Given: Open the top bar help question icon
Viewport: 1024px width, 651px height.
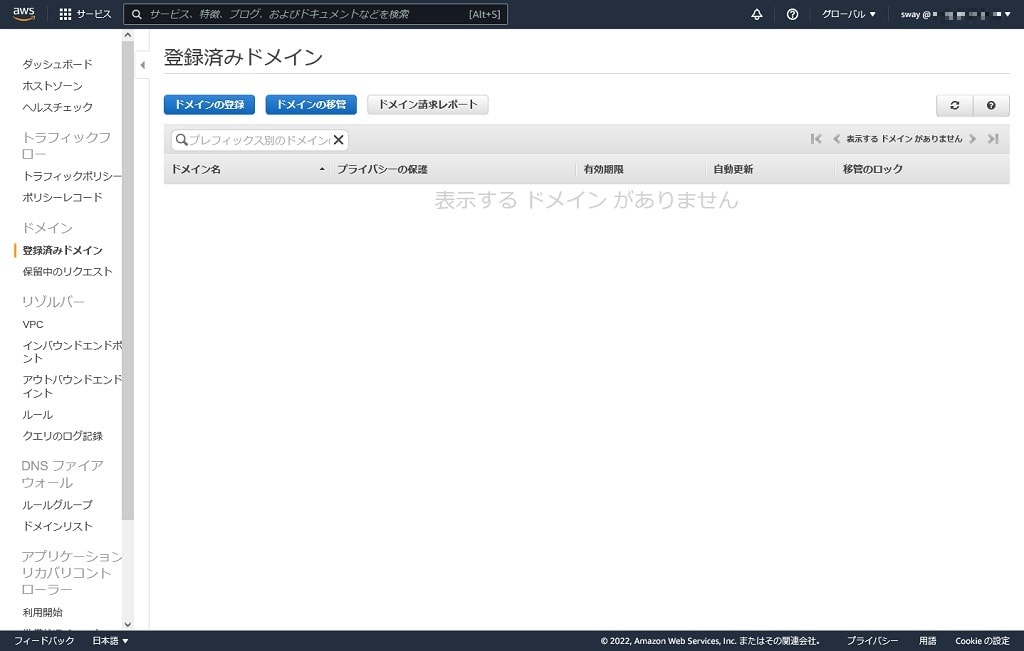Looking at the screenshot, I should tap(792, 14).
